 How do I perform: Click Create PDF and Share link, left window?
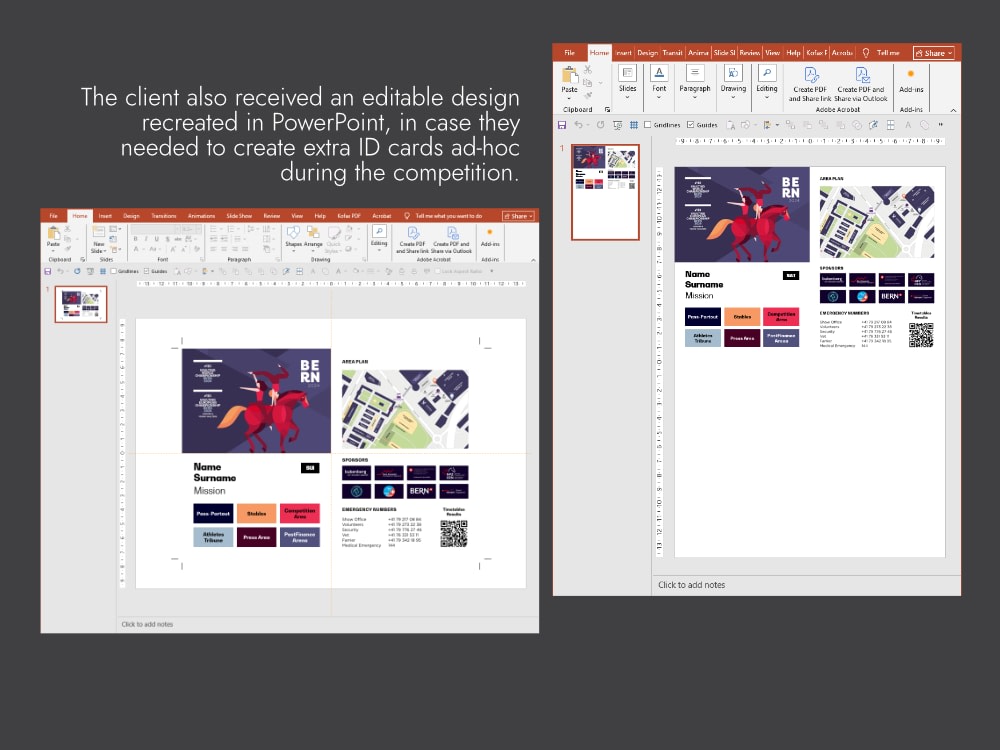412,239
